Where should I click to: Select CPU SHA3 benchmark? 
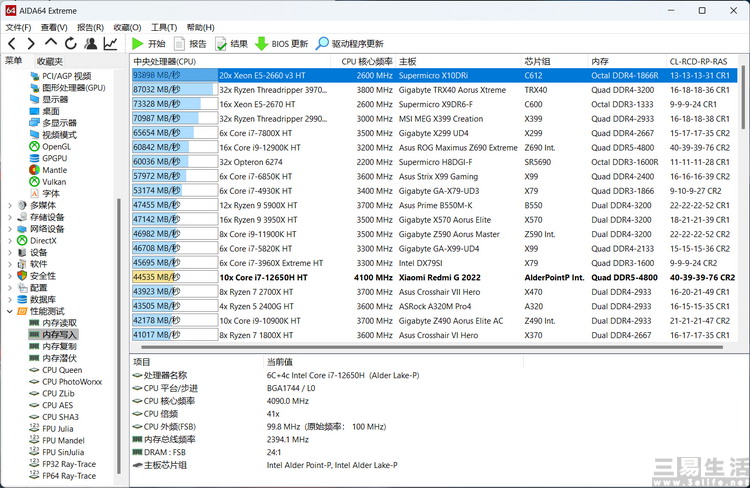pyautogui.click(x=54, y=417)
